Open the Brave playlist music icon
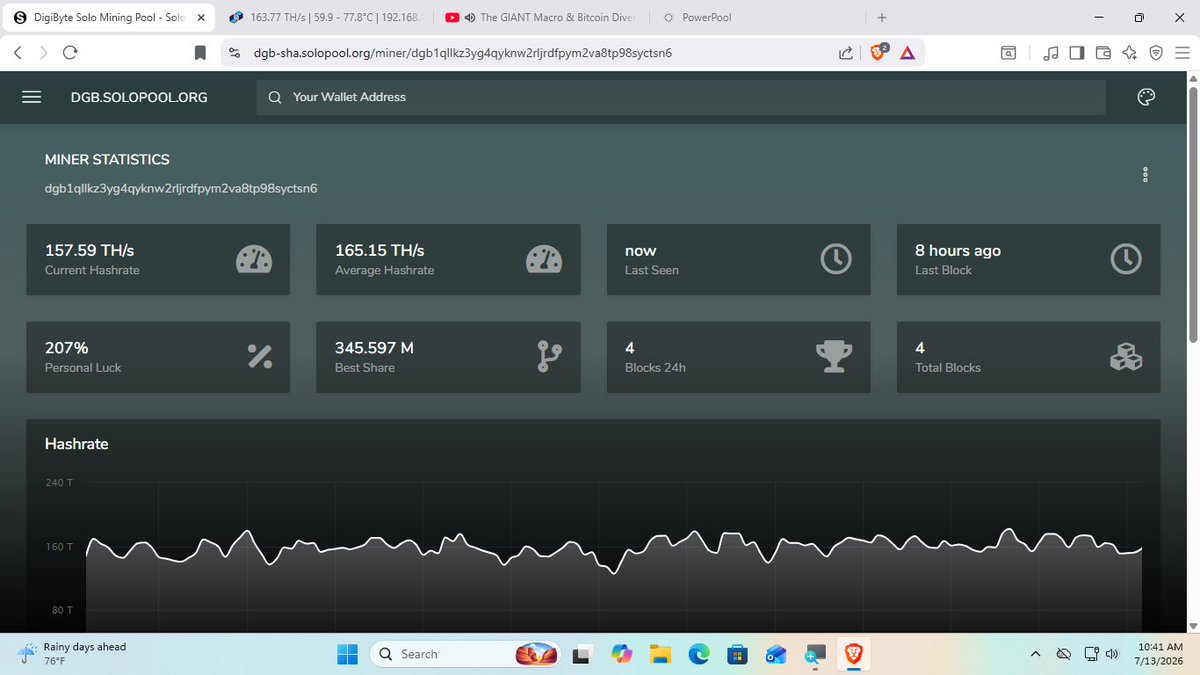This screenshot has height=675, width=1200. [1051, 53]
